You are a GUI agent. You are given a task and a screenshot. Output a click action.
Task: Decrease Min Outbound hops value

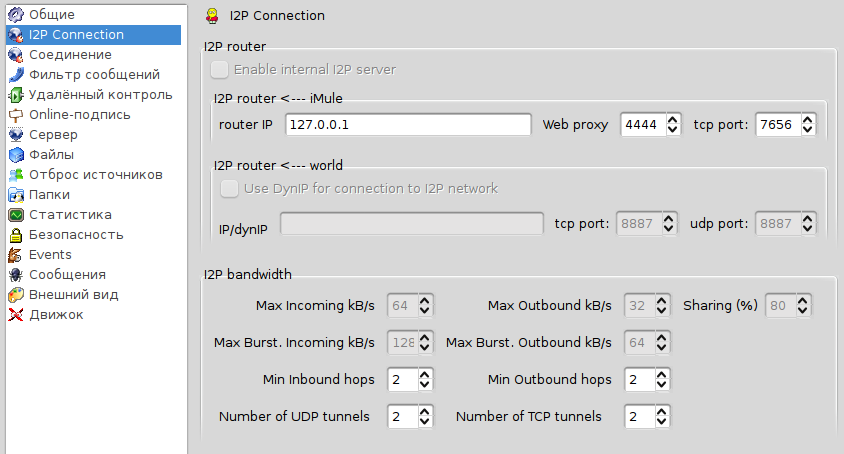pos(662,385)
